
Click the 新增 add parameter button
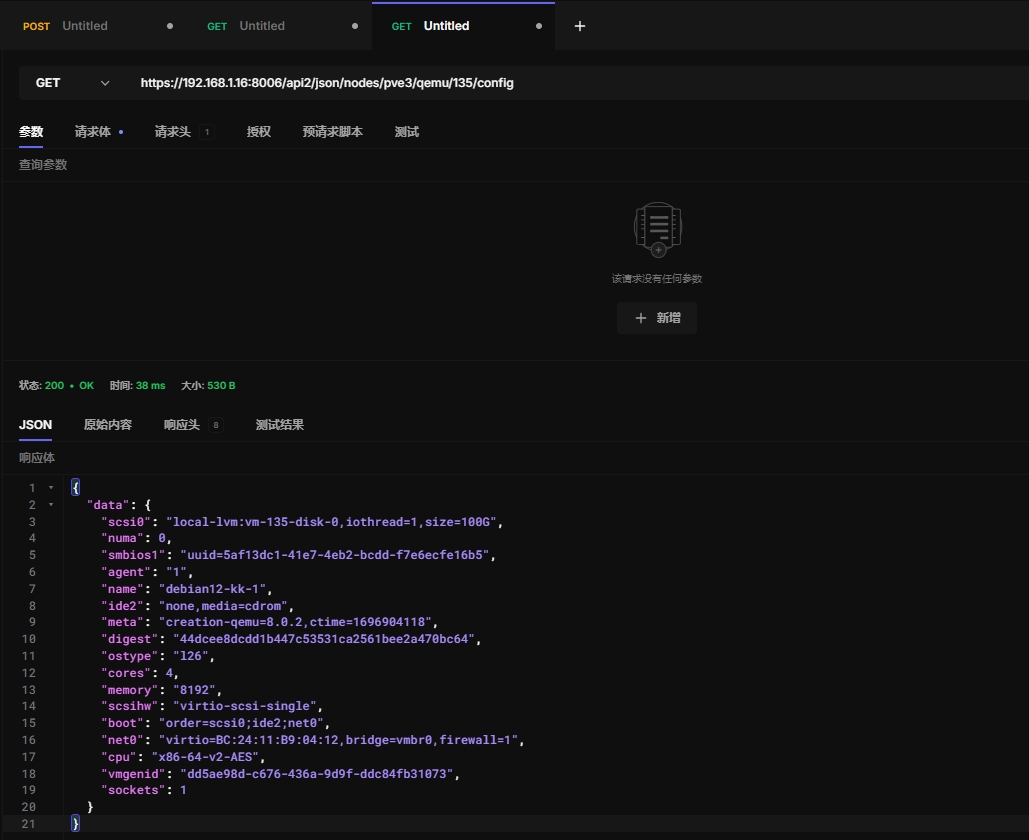point(657,318)
